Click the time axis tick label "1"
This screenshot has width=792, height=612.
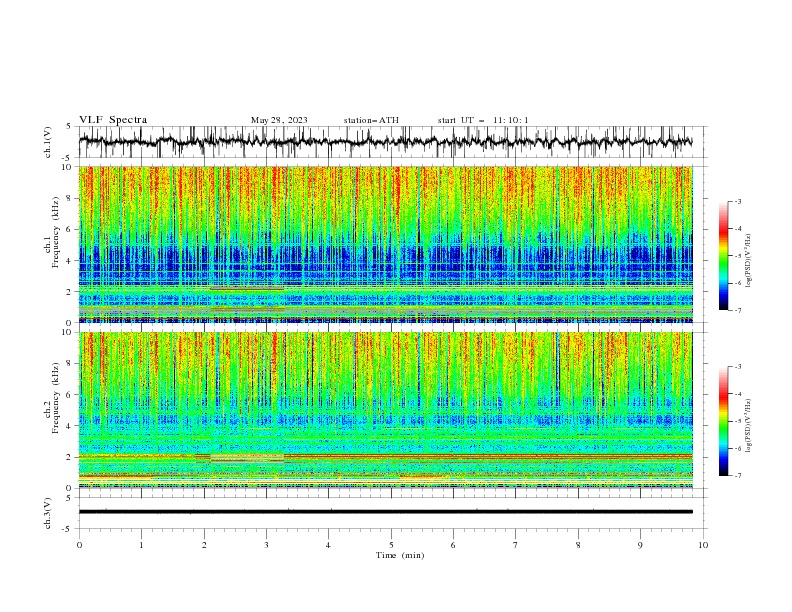(141, 545)
